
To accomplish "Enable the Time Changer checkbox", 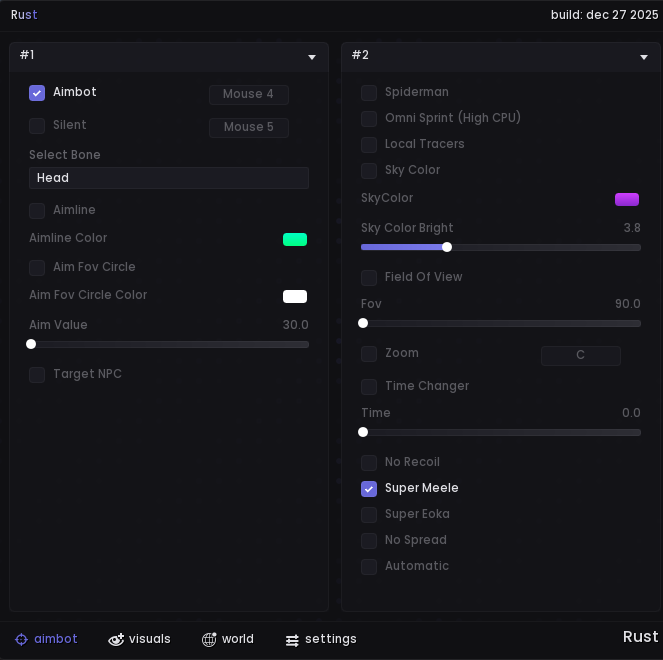I will (x=369, y=387).
